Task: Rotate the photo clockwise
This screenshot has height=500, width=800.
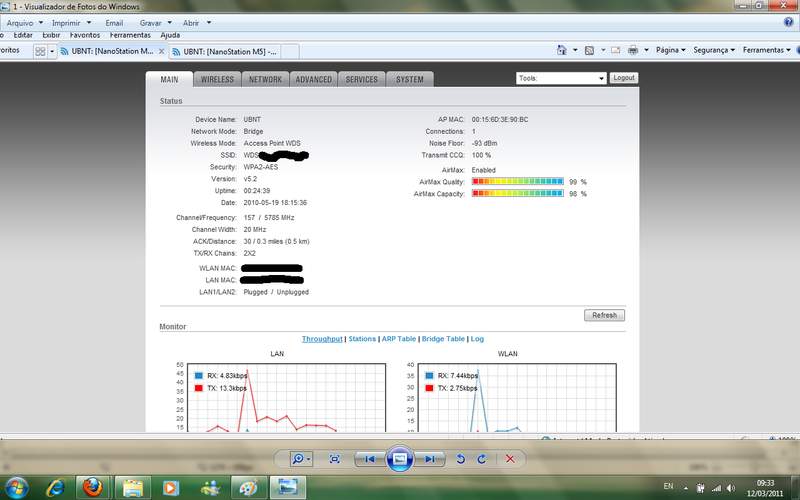Action: click(482, 459)
